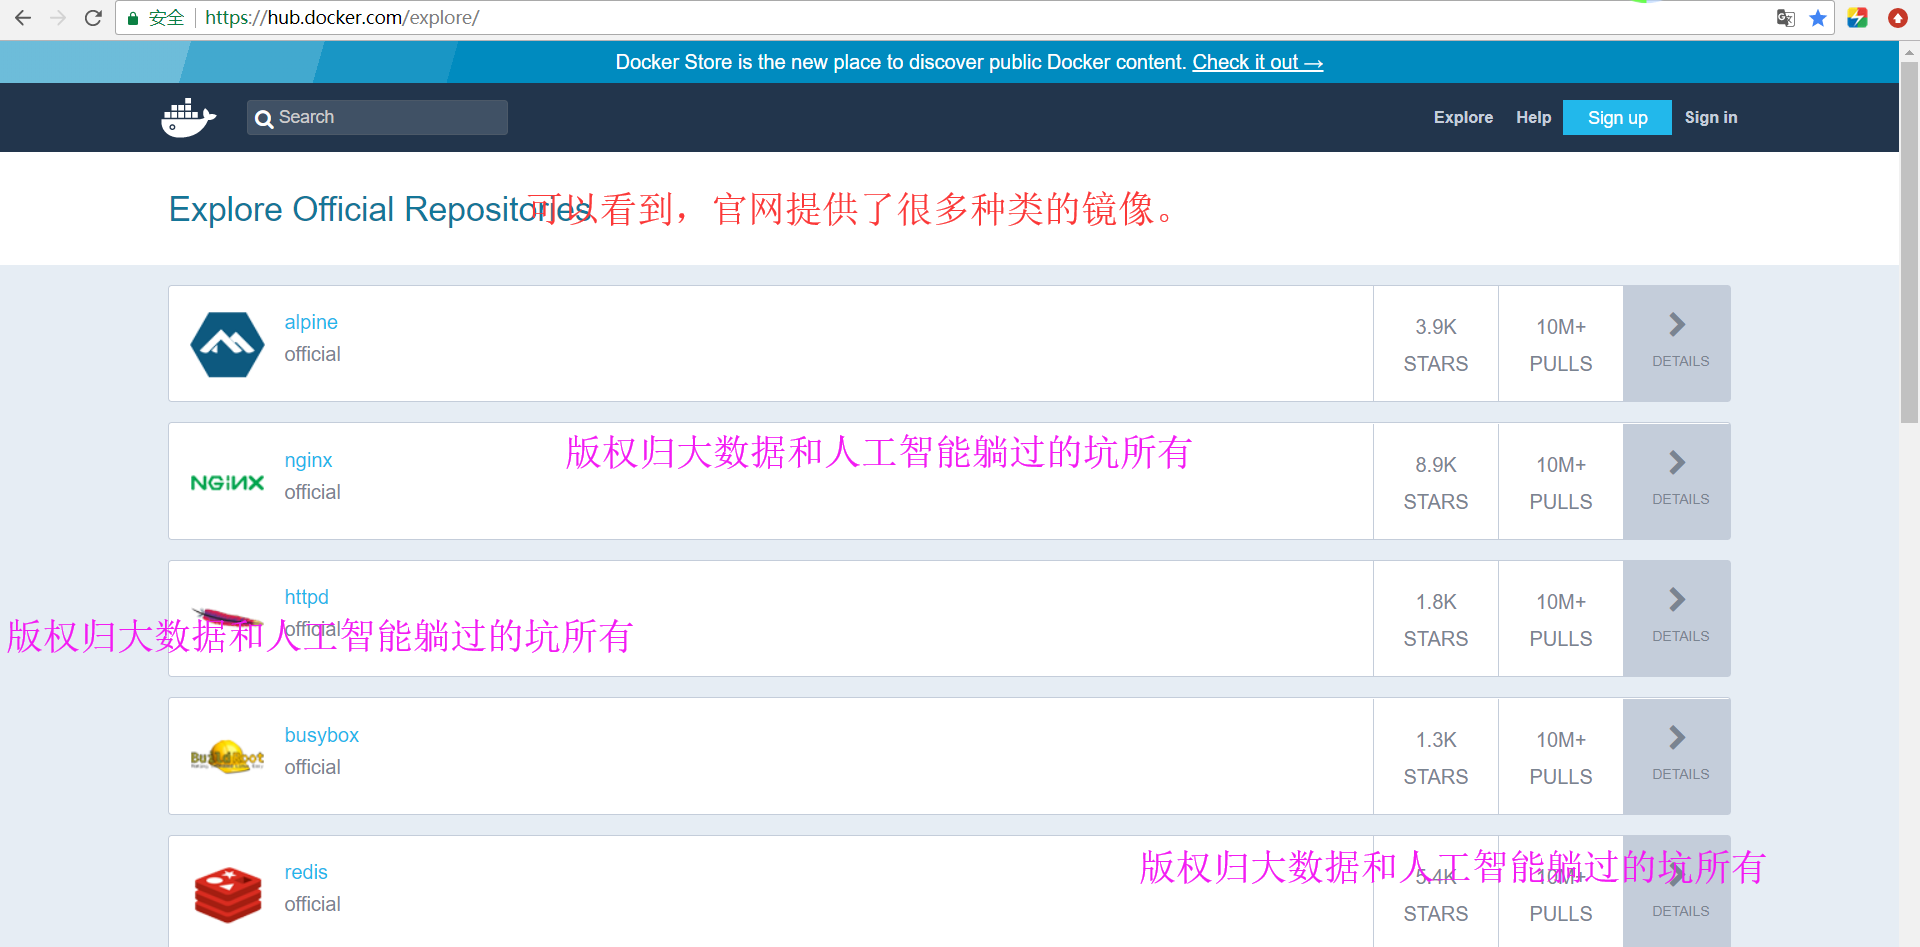The width and height of the screenshot is (1920, 947).
Task: Click the 'official' label under busybox
Action: pos(312,767)
